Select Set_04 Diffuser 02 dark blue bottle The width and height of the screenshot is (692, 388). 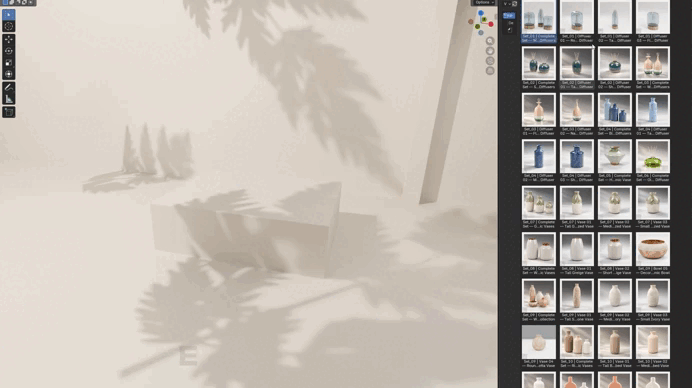[538, 160]
